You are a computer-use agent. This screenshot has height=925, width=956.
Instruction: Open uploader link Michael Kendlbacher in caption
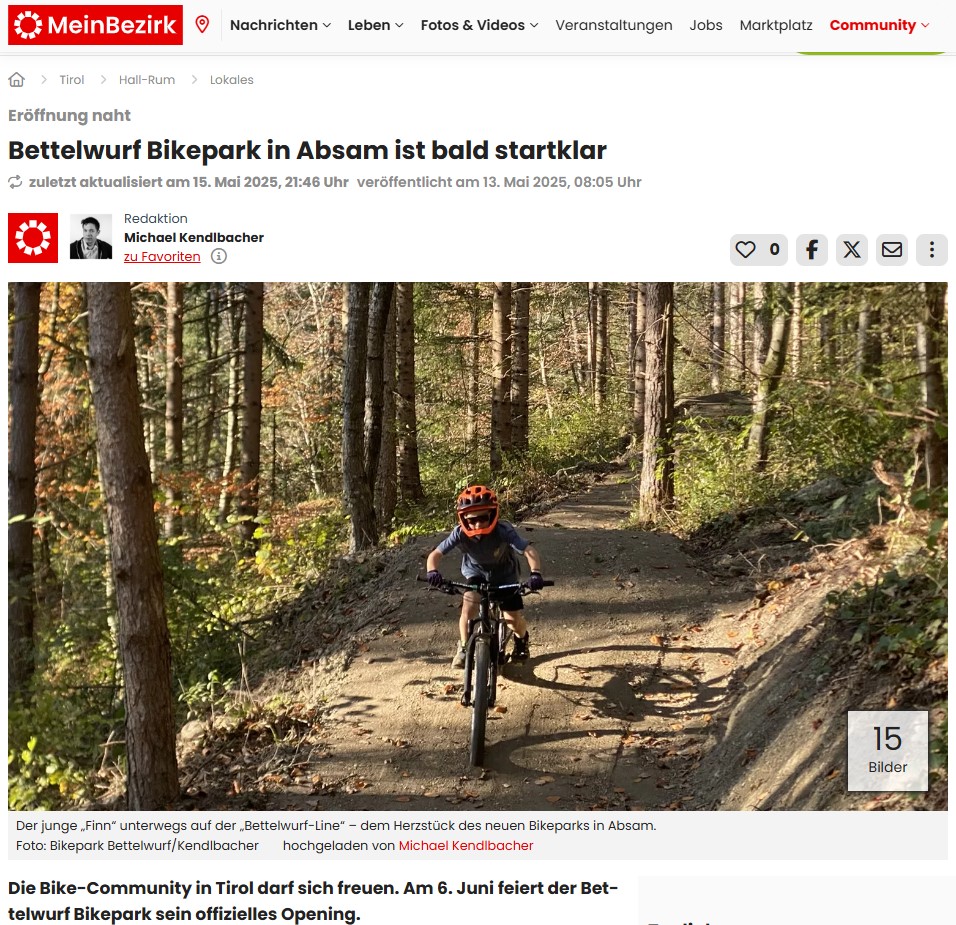point(466,845)
